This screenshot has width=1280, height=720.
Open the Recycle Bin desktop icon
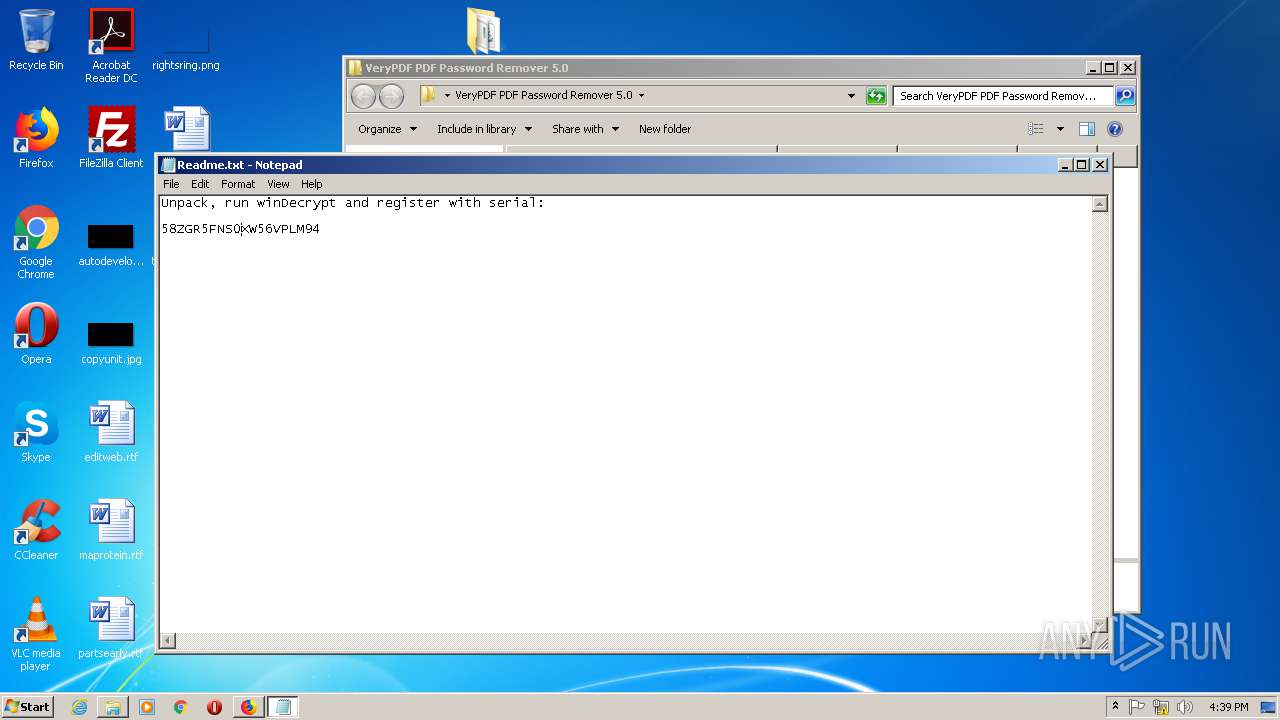36,40
